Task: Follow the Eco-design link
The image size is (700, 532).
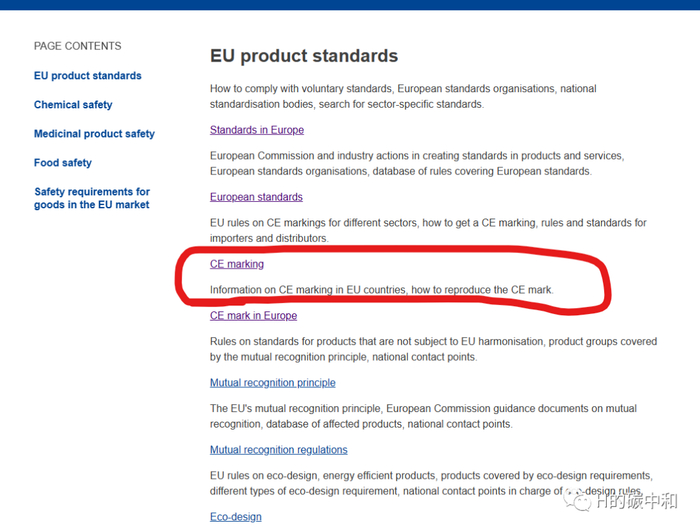Action: tap(236, 517)
